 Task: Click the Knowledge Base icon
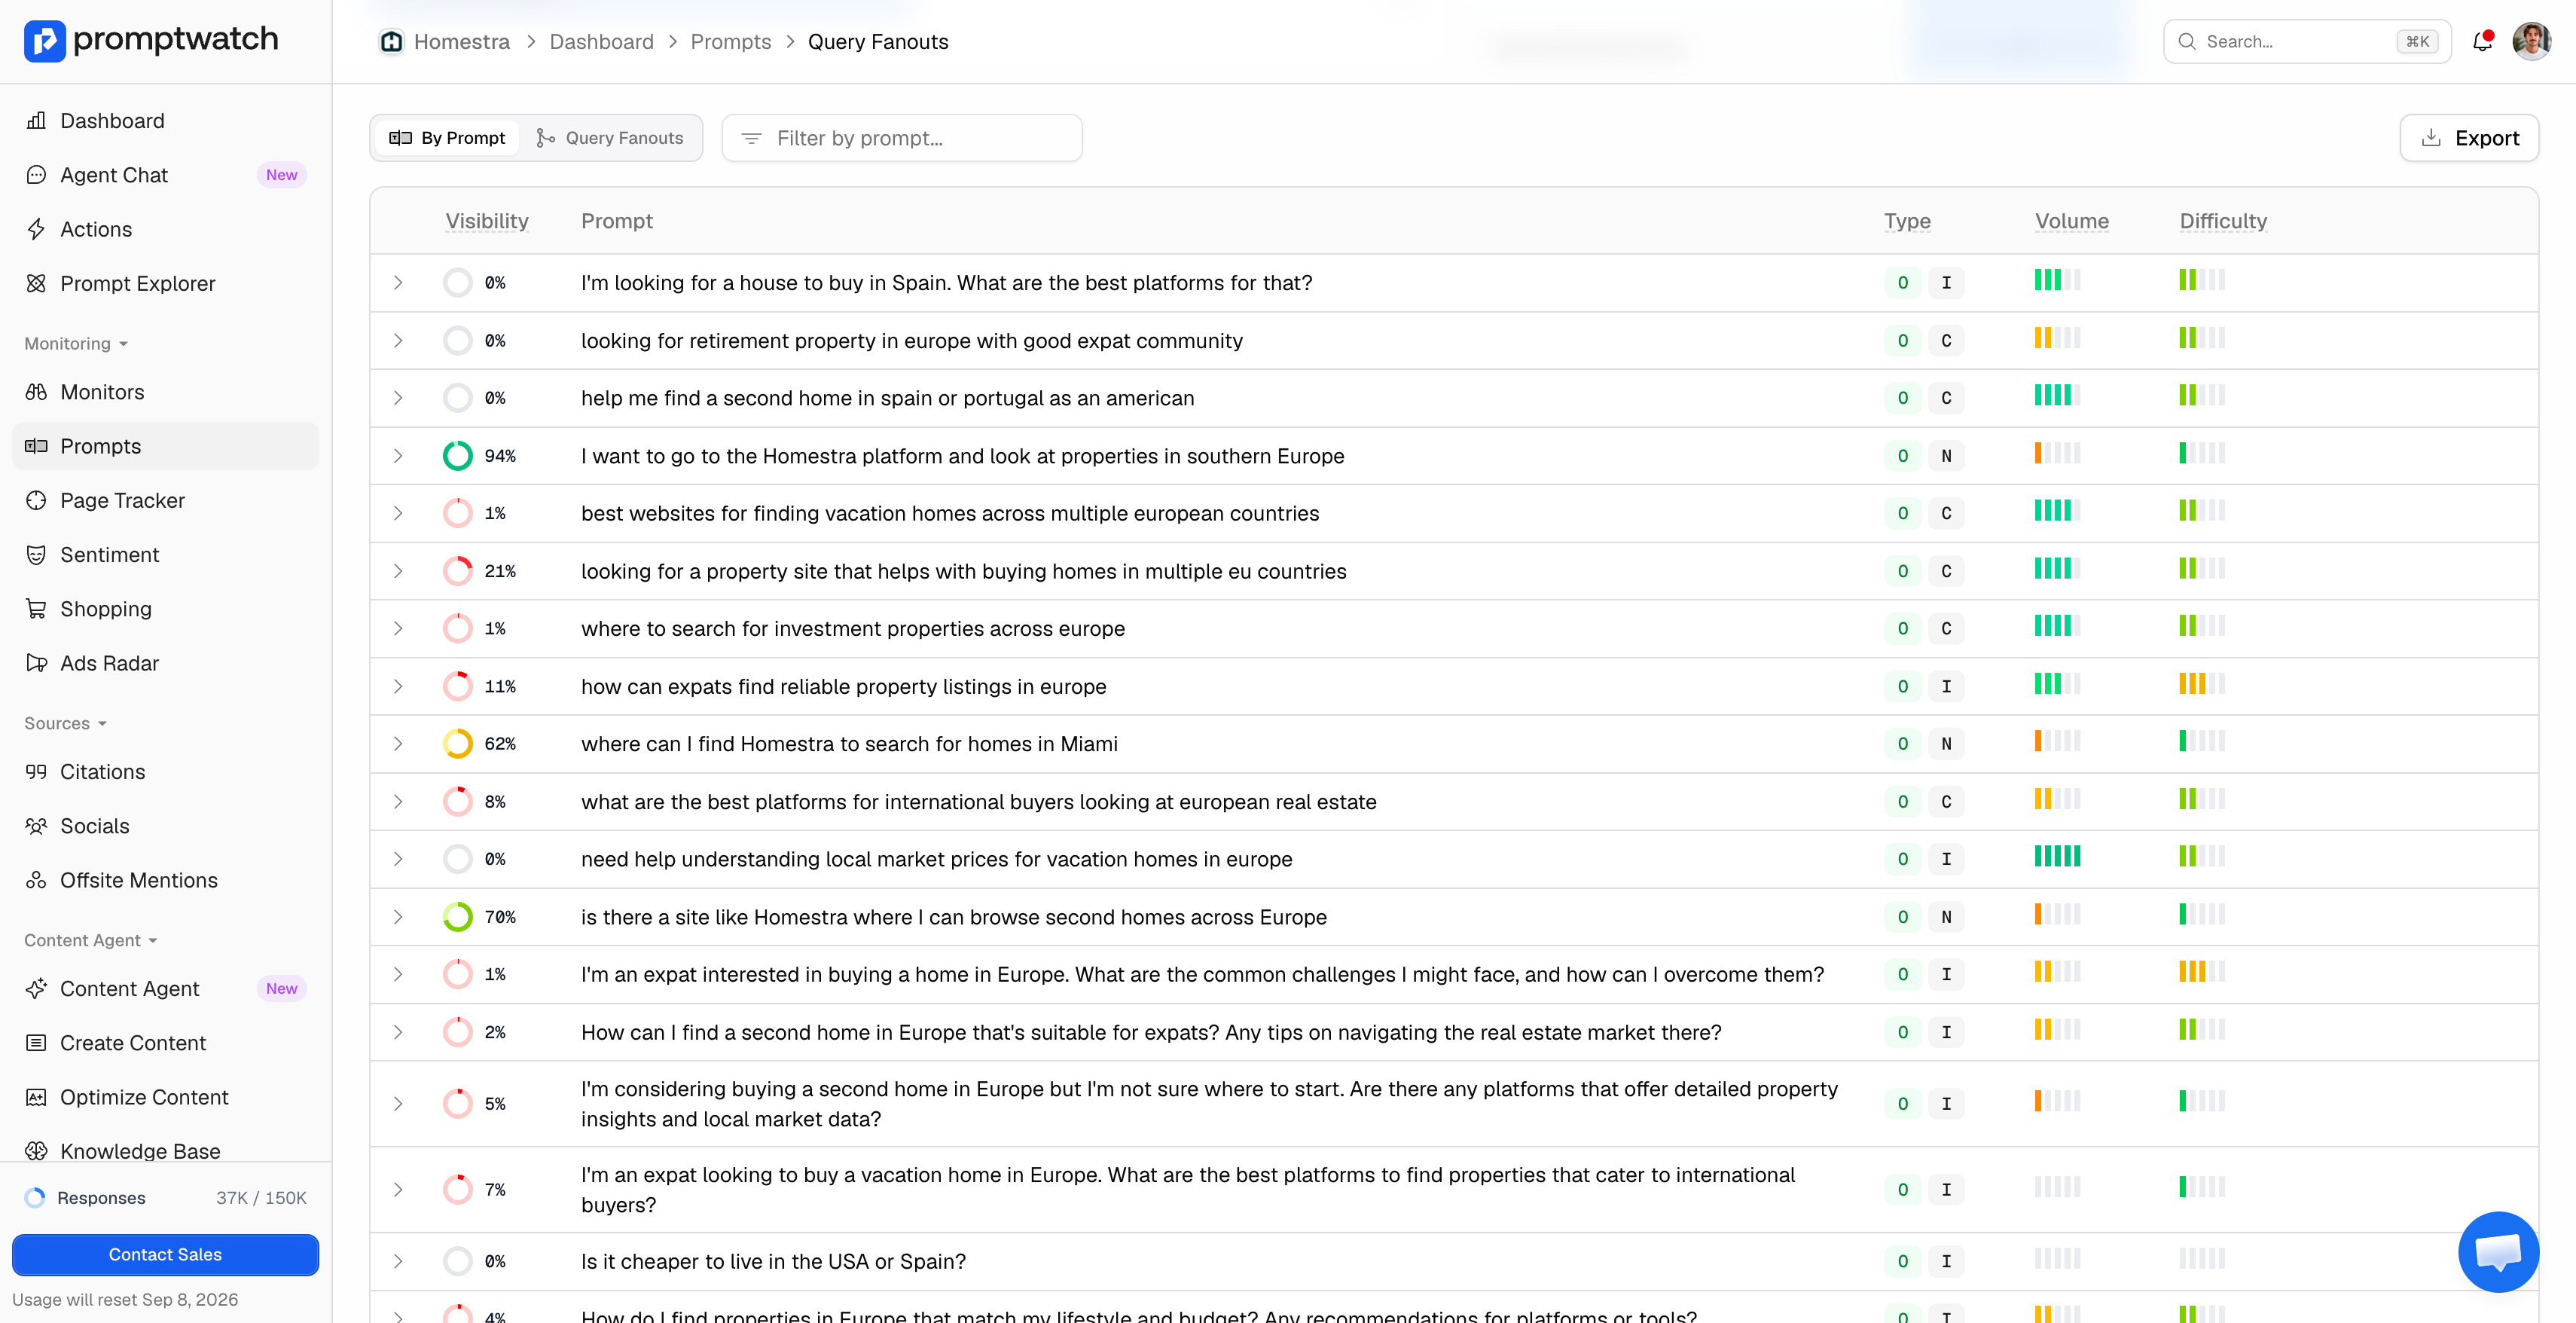point(36,1151)
